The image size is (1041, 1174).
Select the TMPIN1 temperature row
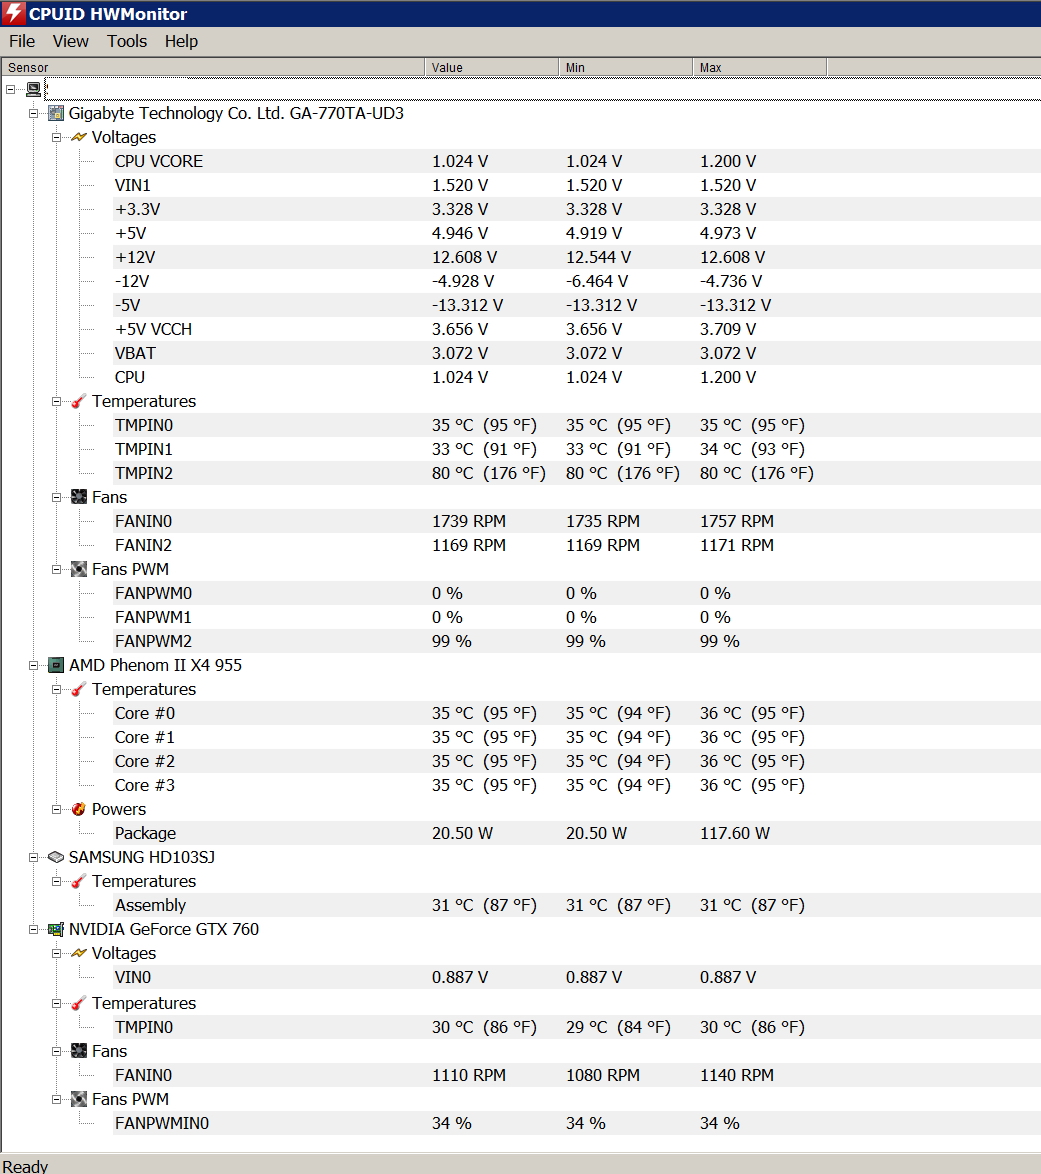click(x=577, y=449)
